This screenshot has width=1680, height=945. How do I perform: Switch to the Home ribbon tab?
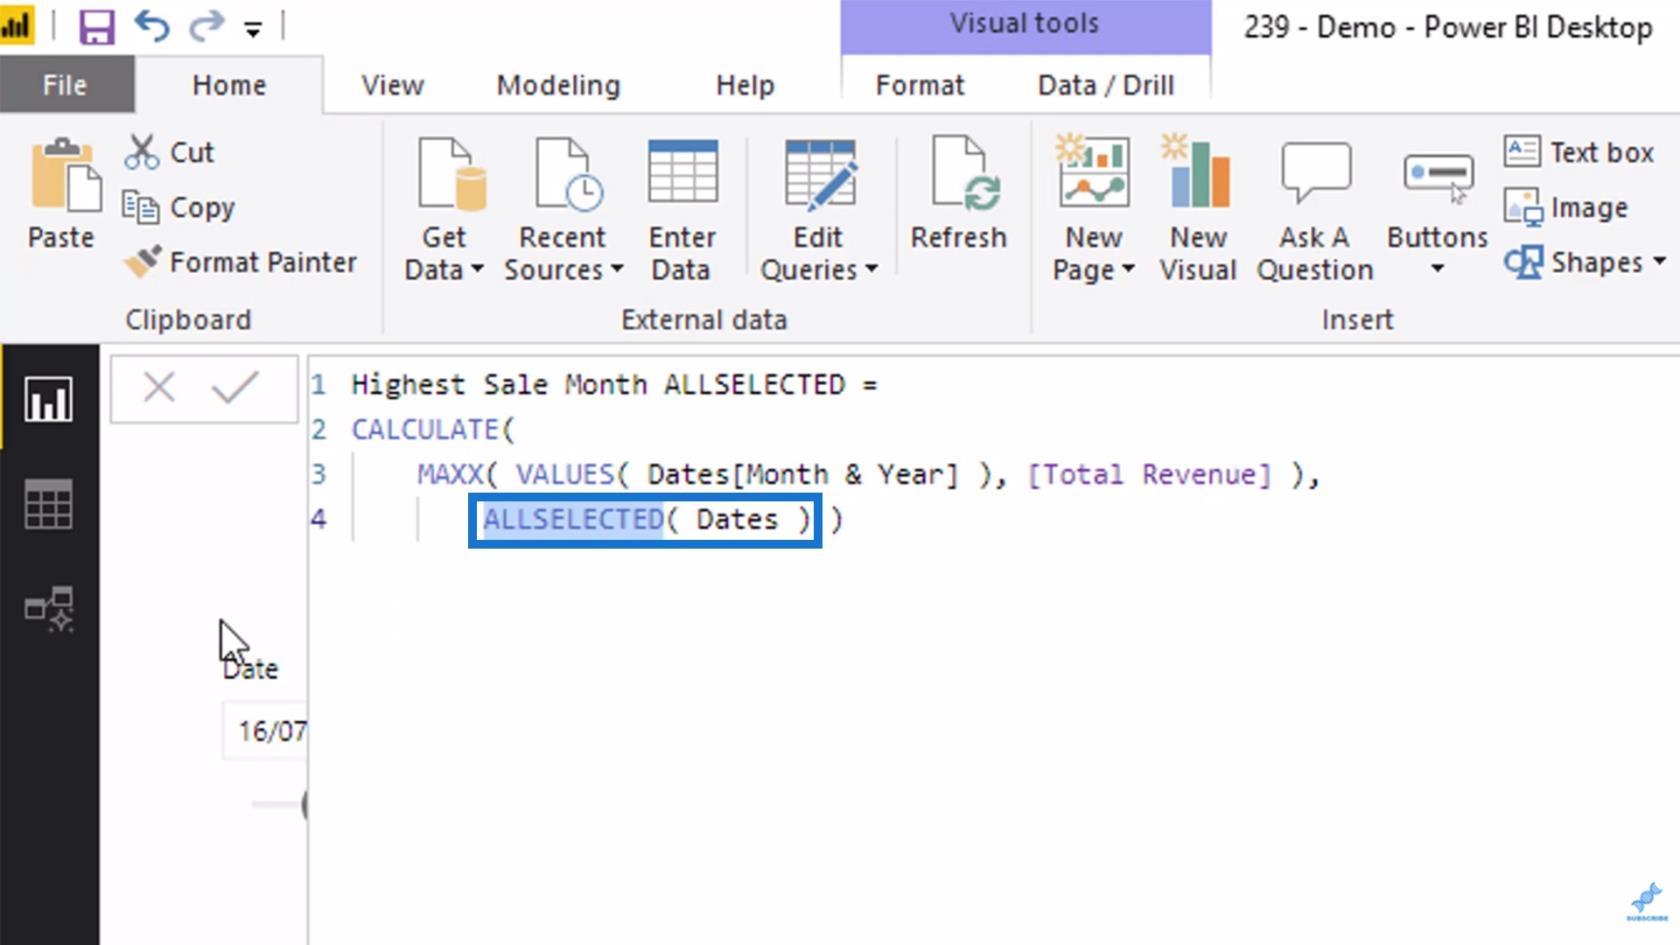(229, 85)
